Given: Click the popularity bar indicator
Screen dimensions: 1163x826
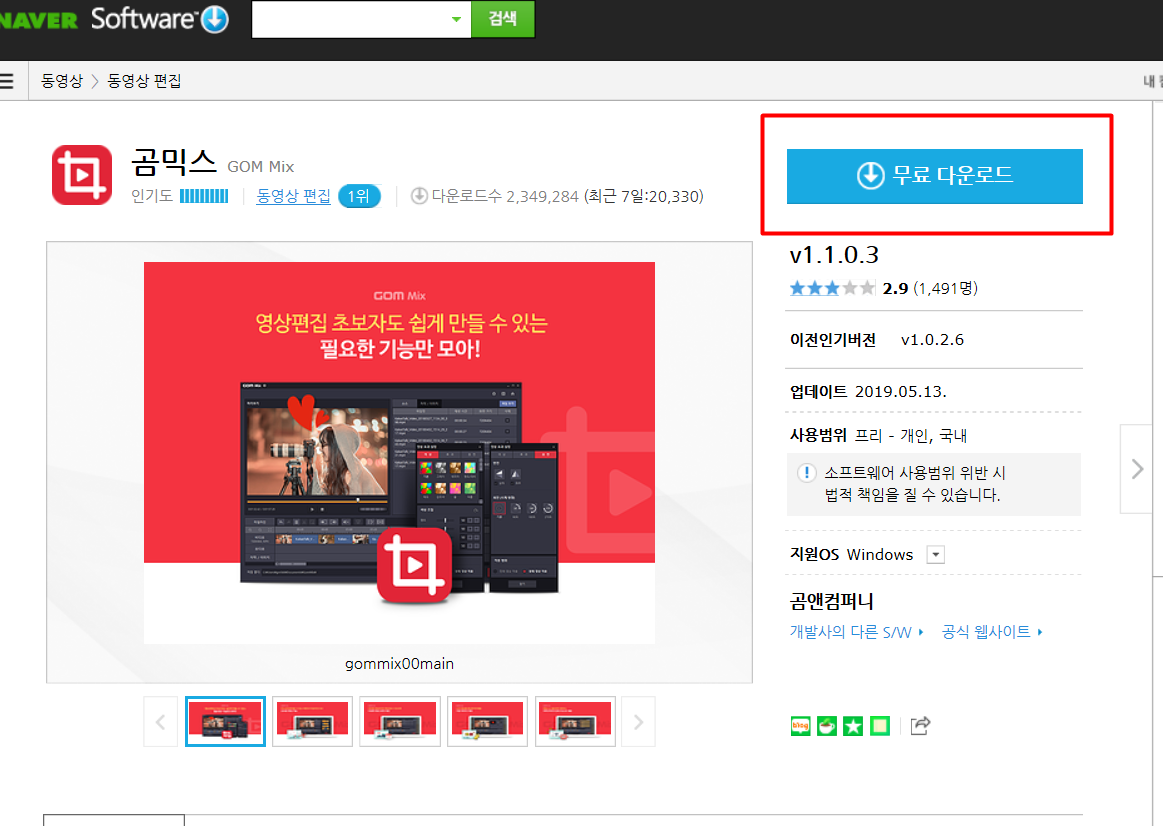Looking at the screenshot, I should [x=204, y=196].
